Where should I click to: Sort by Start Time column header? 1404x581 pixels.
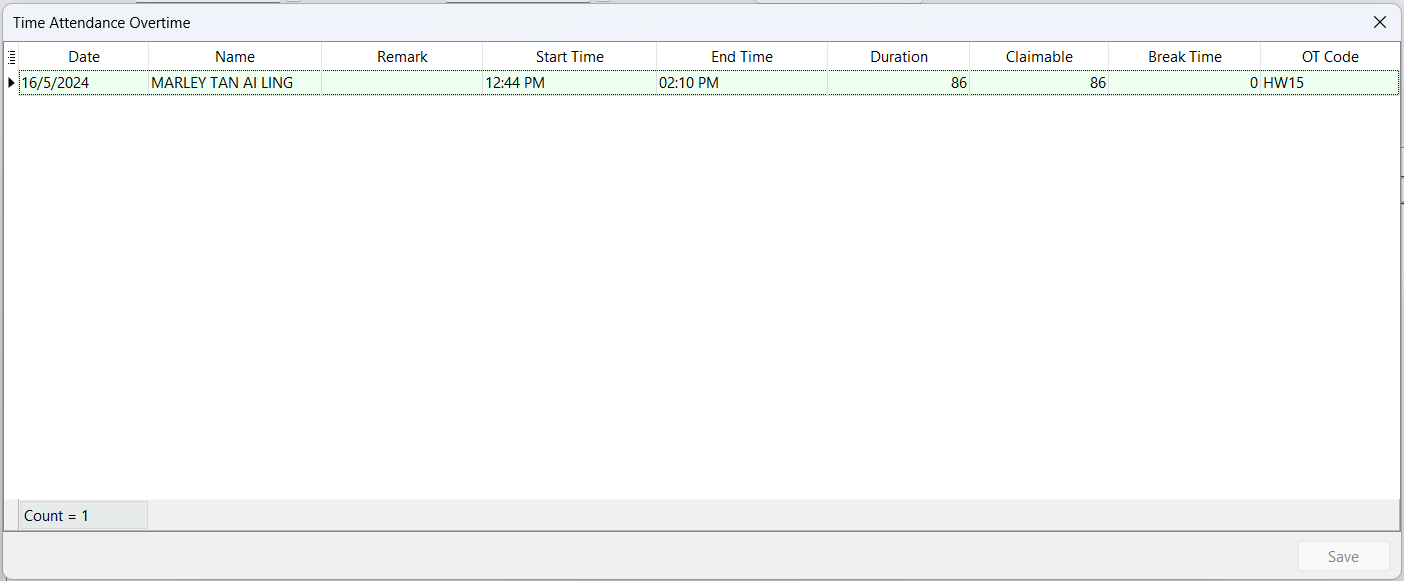pyautogui.click(x=569, y=57)
